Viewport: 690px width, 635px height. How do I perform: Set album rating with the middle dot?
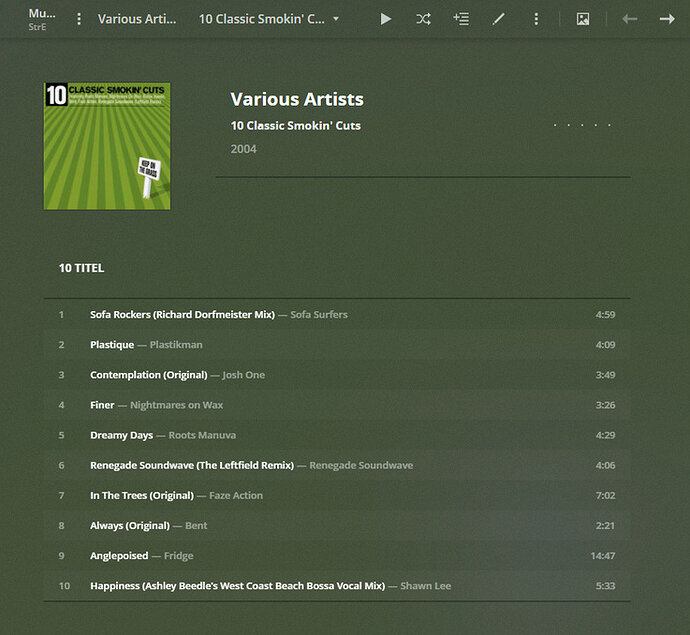[x=582, y=125]
